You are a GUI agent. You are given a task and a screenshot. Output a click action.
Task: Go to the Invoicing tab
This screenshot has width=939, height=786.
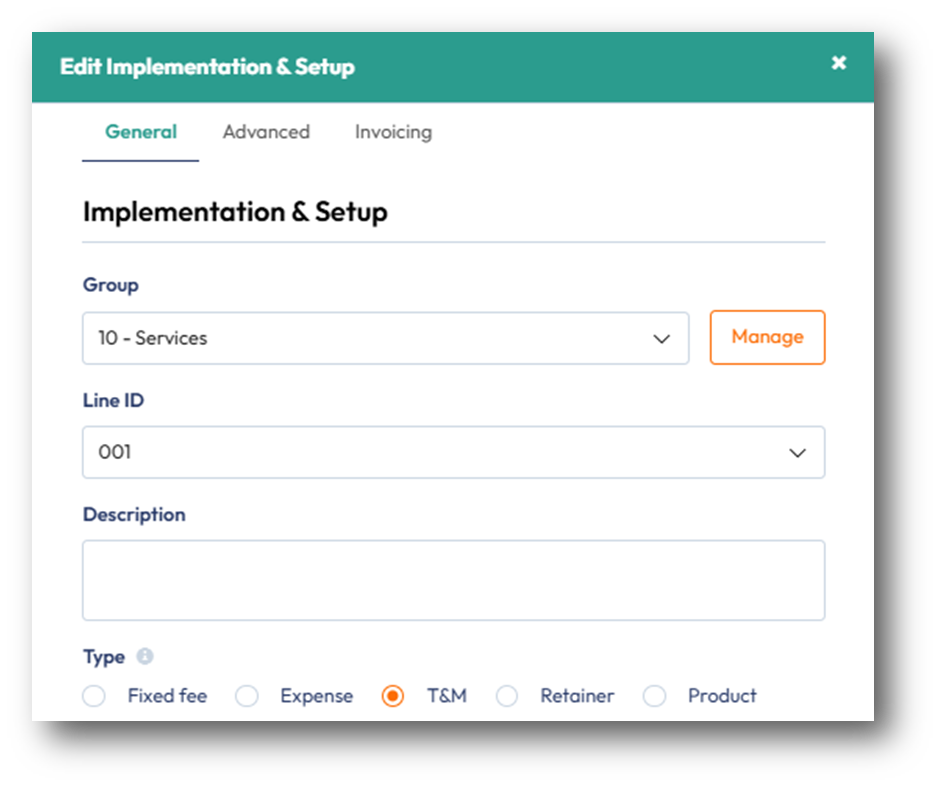pyautogui.click(x=393, y=132)
